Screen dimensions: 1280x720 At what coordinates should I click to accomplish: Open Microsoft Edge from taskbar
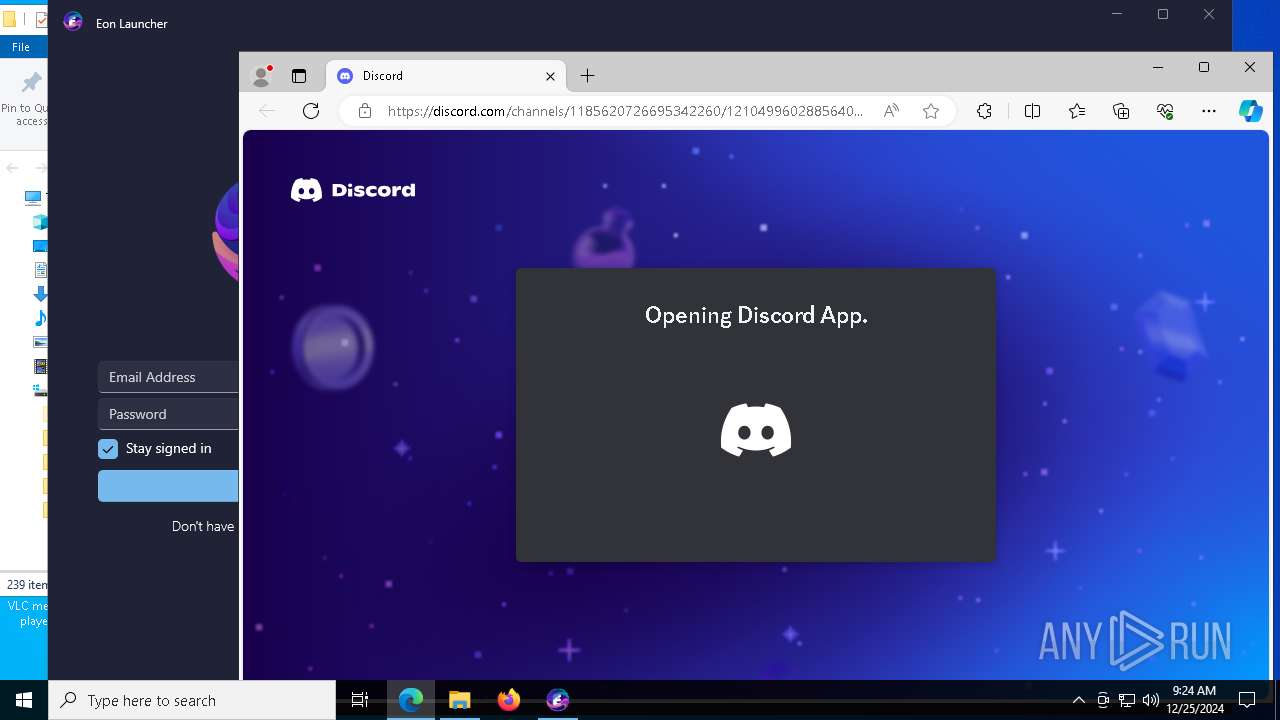point(411,700)
